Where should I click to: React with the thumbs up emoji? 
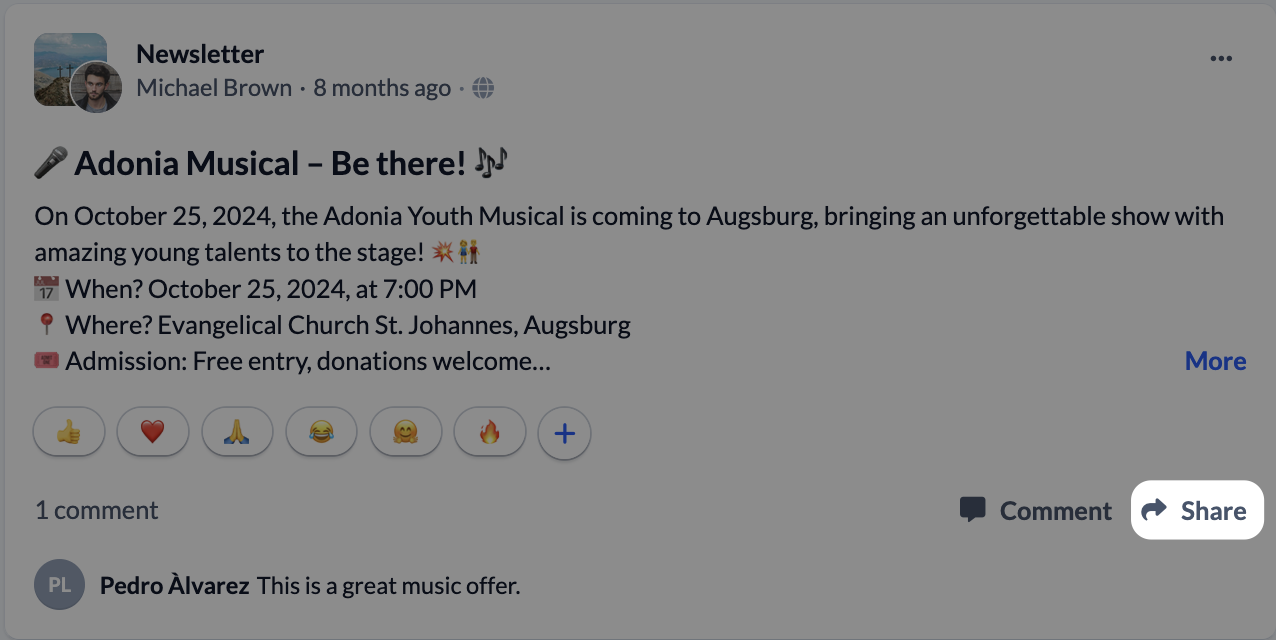tap(69, 433)
